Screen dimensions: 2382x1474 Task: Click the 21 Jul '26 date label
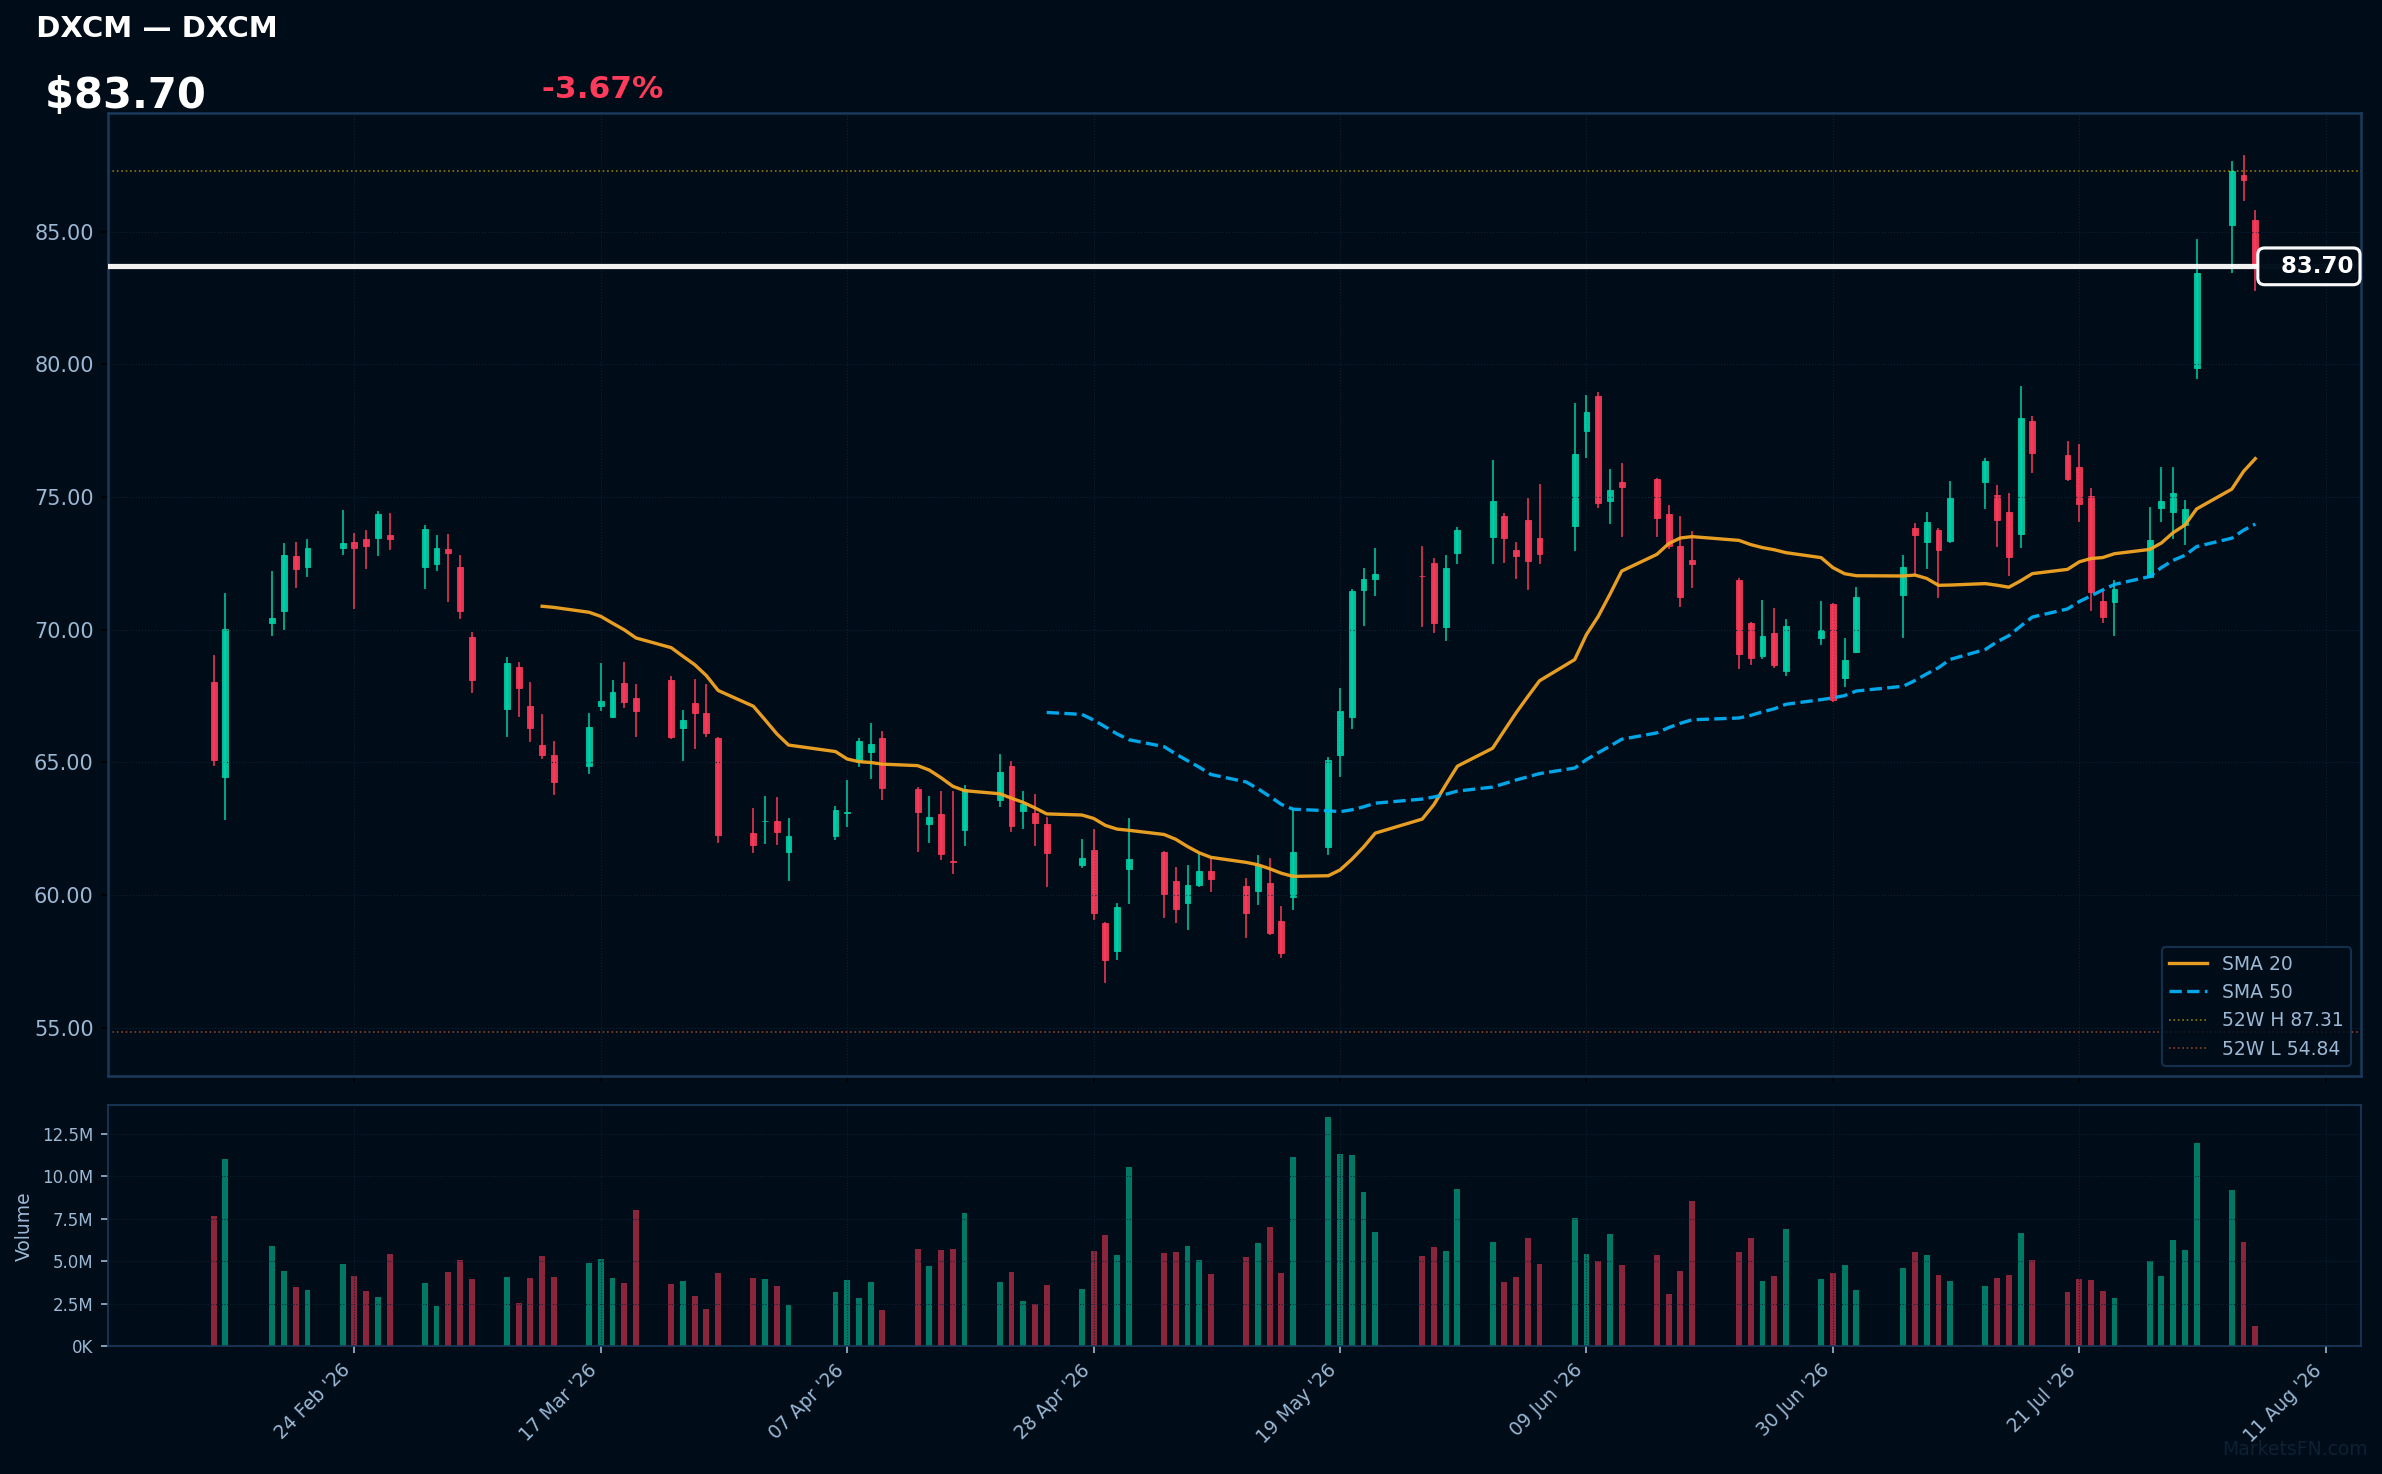point(2041,1400)
